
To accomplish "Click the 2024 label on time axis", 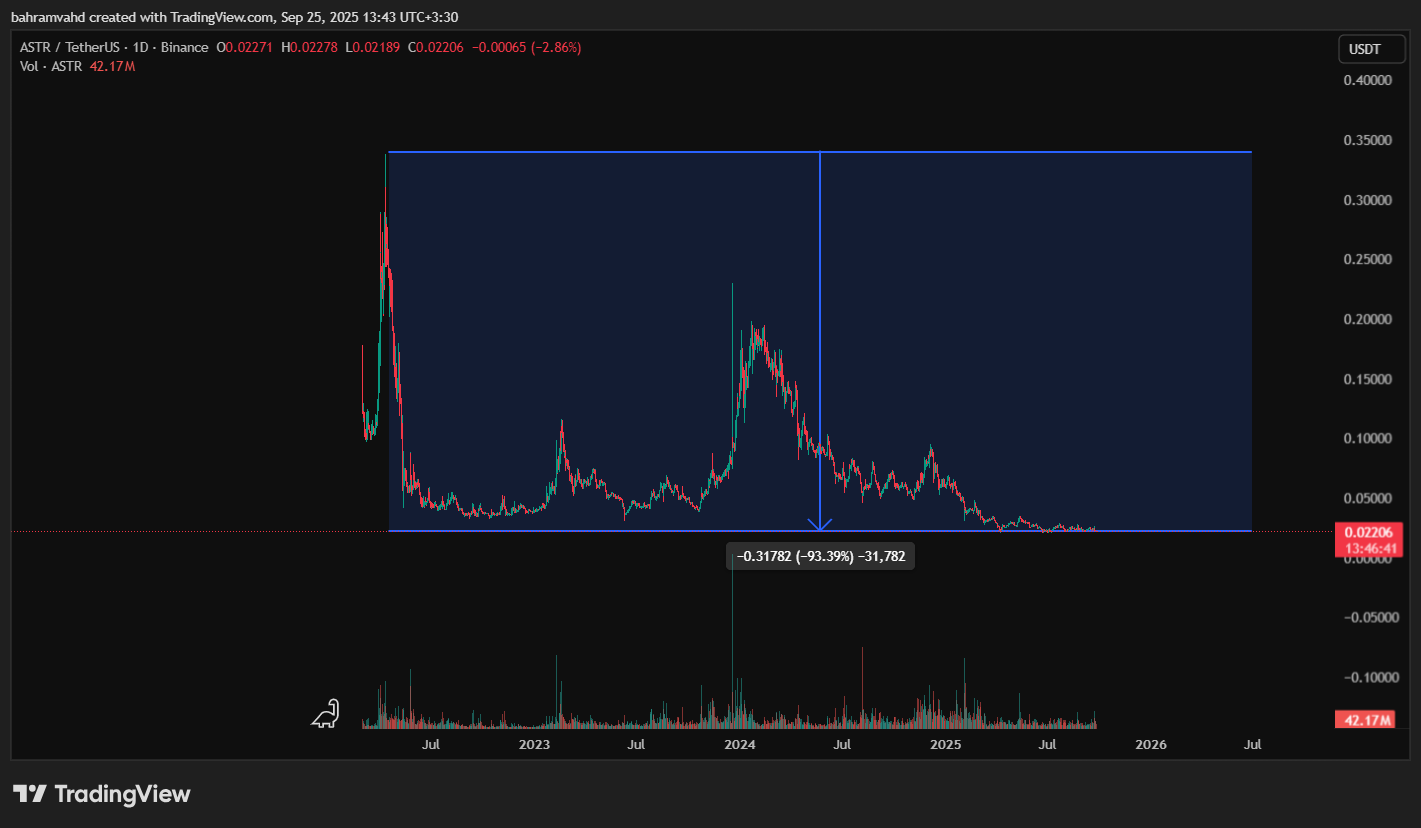I will point(739,745).
